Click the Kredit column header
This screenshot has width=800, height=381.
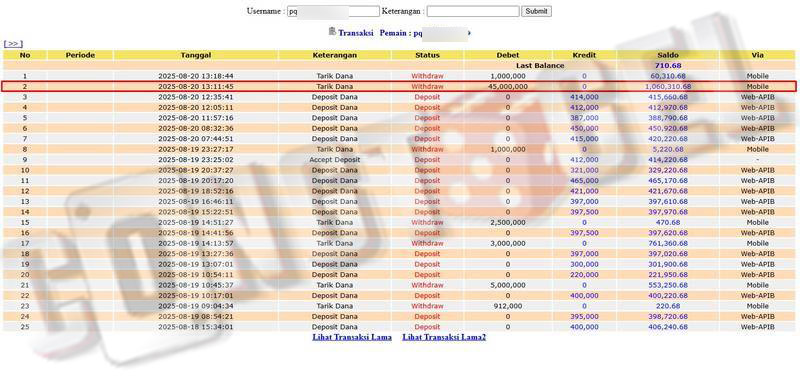[x=584, y=55]
